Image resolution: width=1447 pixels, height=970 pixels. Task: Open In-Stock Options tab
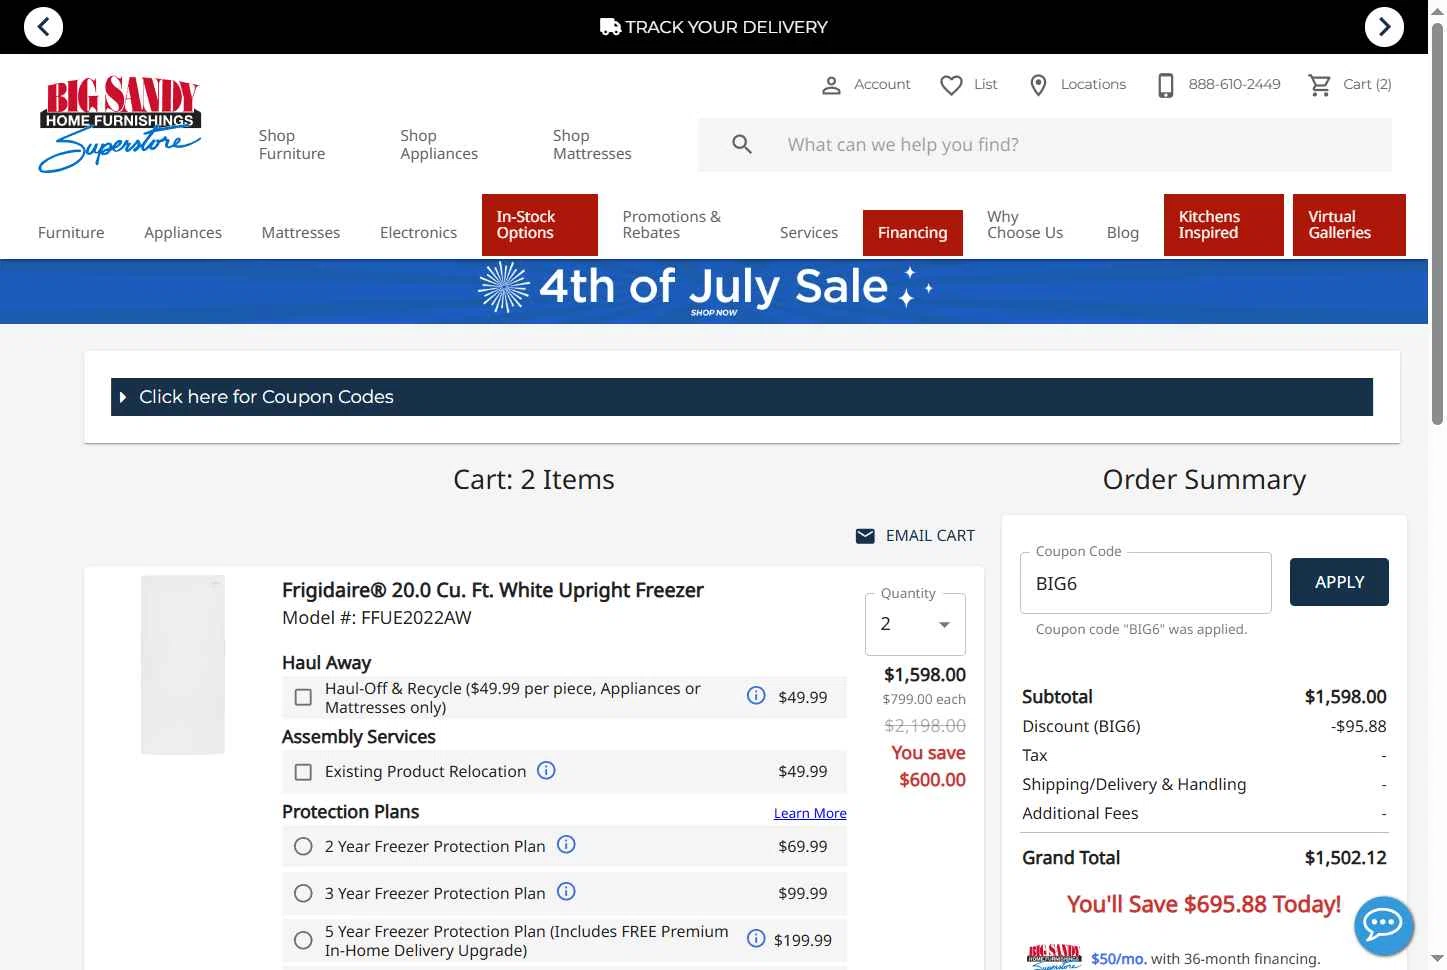(x=540, y=225)
